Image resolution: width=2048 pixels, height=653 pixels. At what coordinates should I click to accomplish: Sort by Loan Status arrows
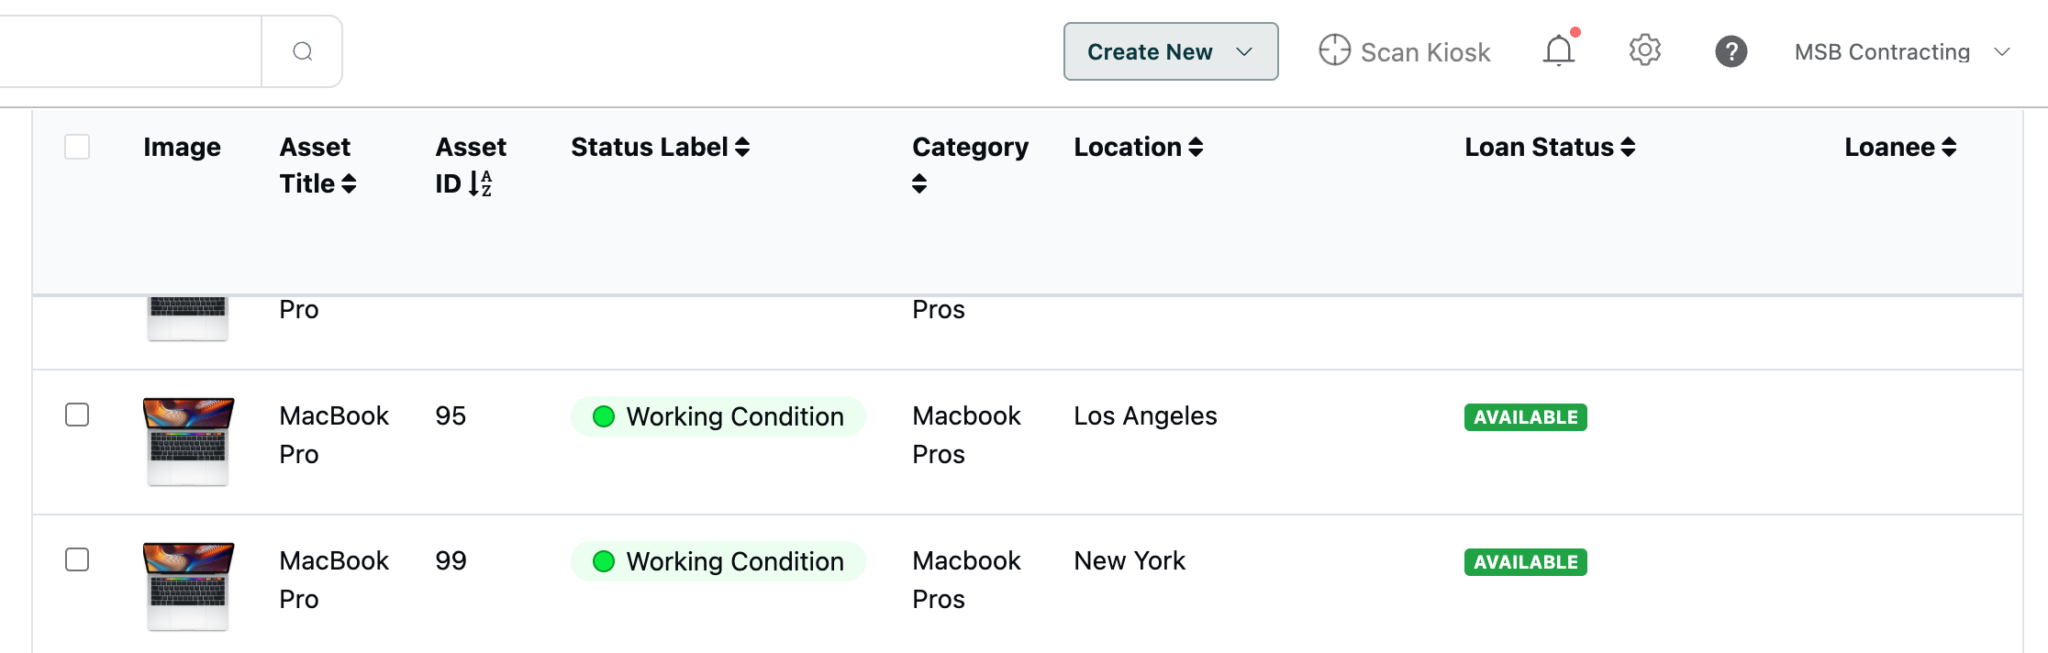coord(1628,147)
